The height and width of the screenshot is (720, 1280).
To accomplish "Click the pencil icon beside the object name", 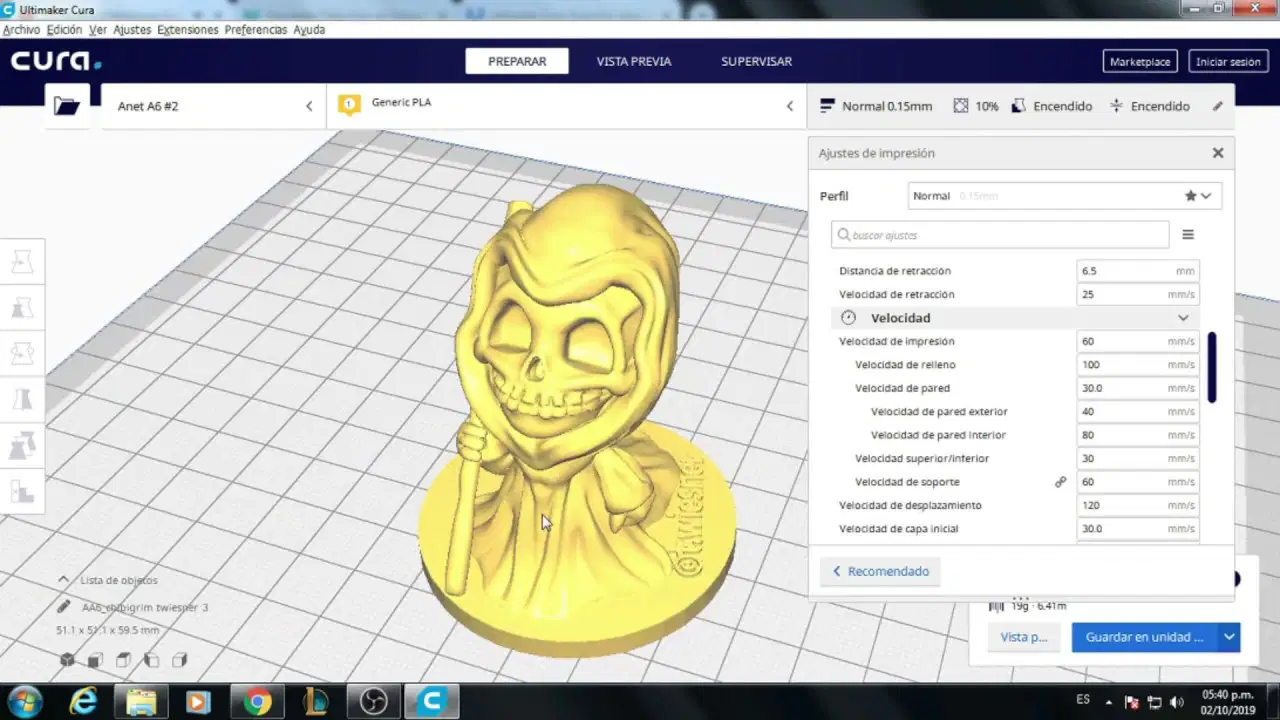I will 64,607.
